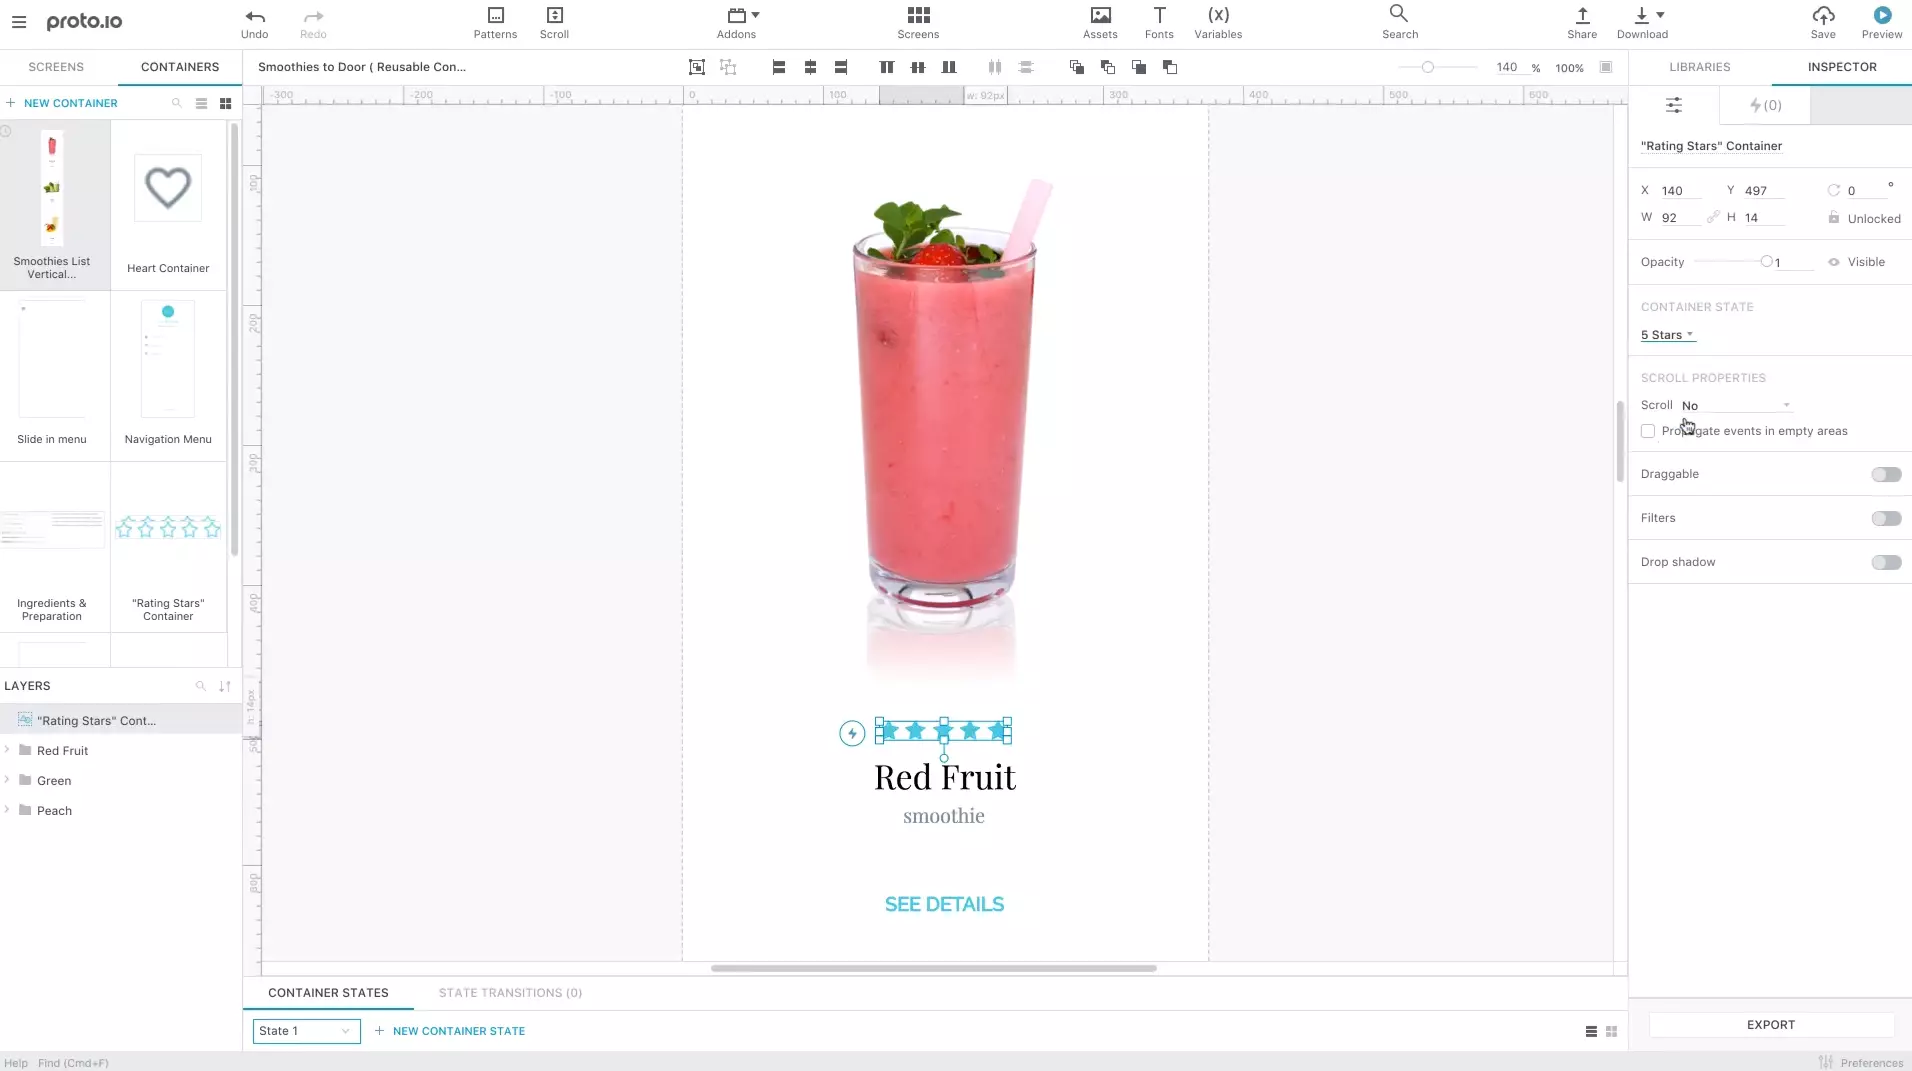Click the group items icon
Viewport: 1912px width, 1071px height.
point(697,67)
